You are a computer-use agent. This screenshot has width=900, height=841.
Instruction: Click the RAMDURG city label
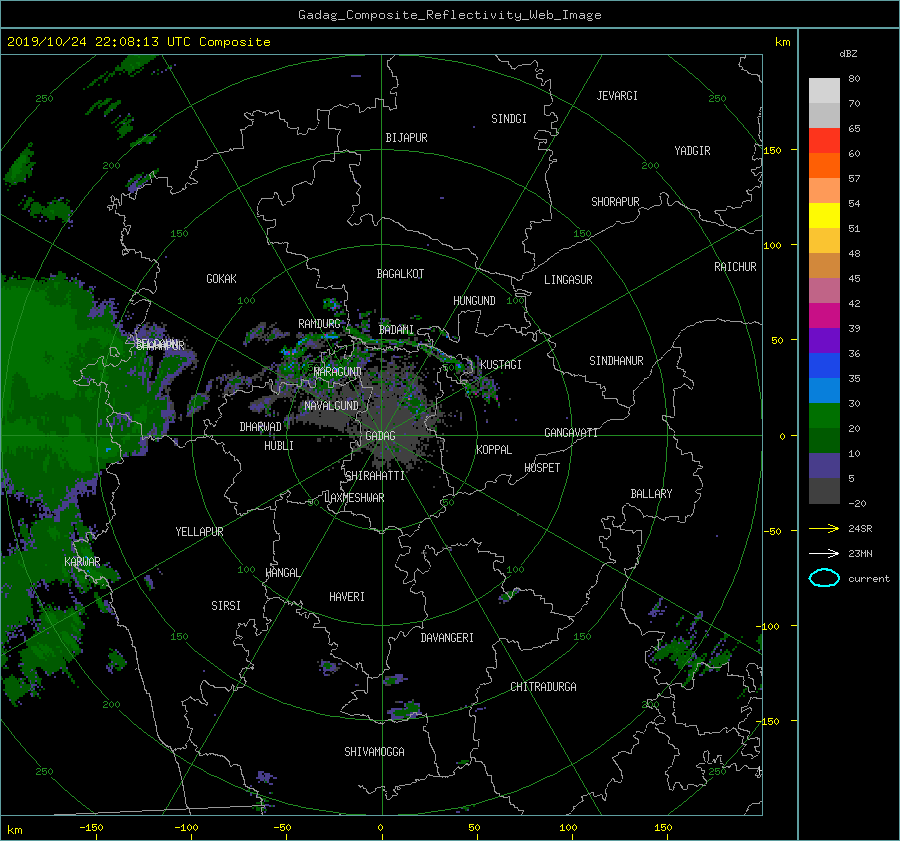[x=319, y=324]
